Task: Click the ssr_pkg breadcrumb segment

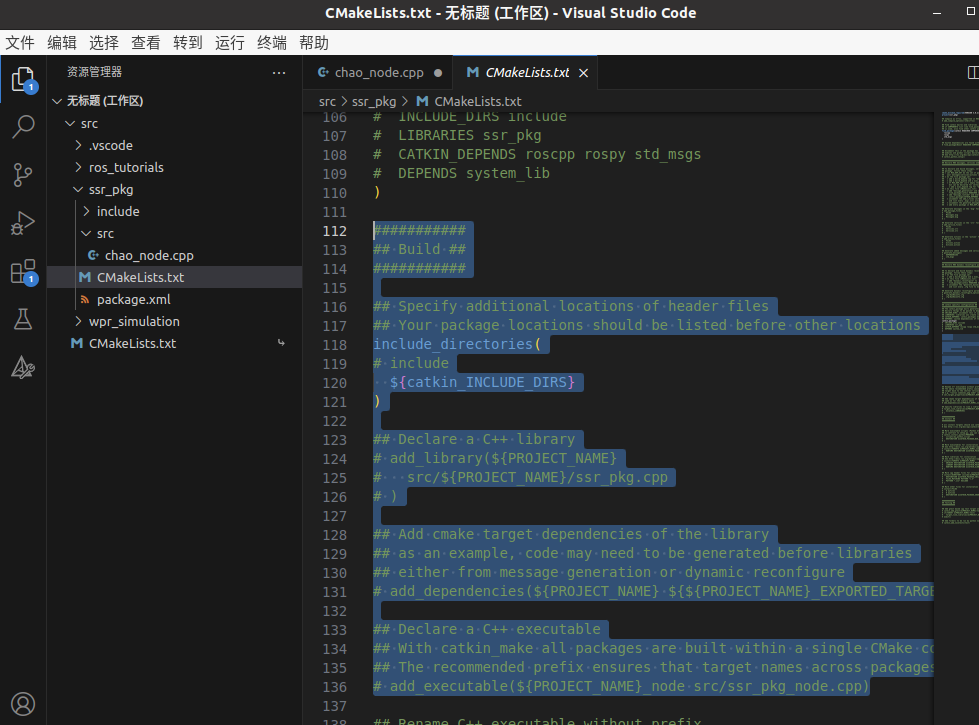Action: tap(373, 101)
